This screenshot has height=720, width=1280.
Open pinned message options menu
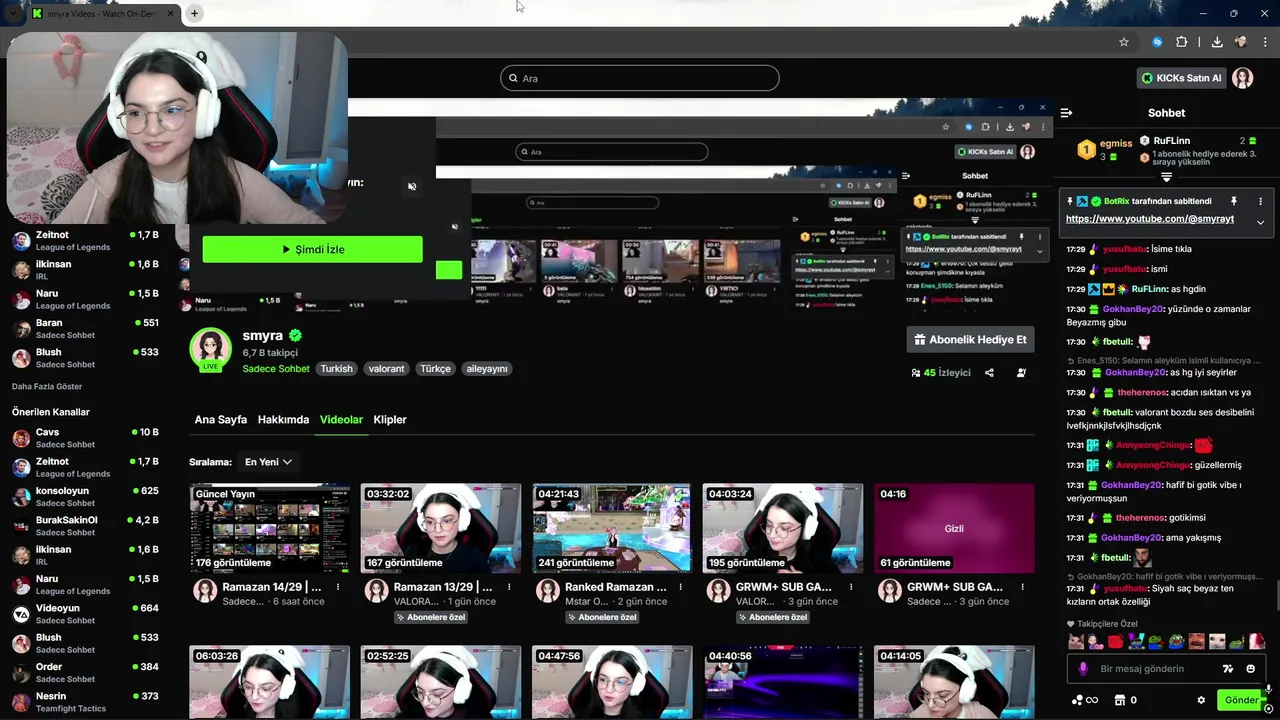tap(1260, 201)
